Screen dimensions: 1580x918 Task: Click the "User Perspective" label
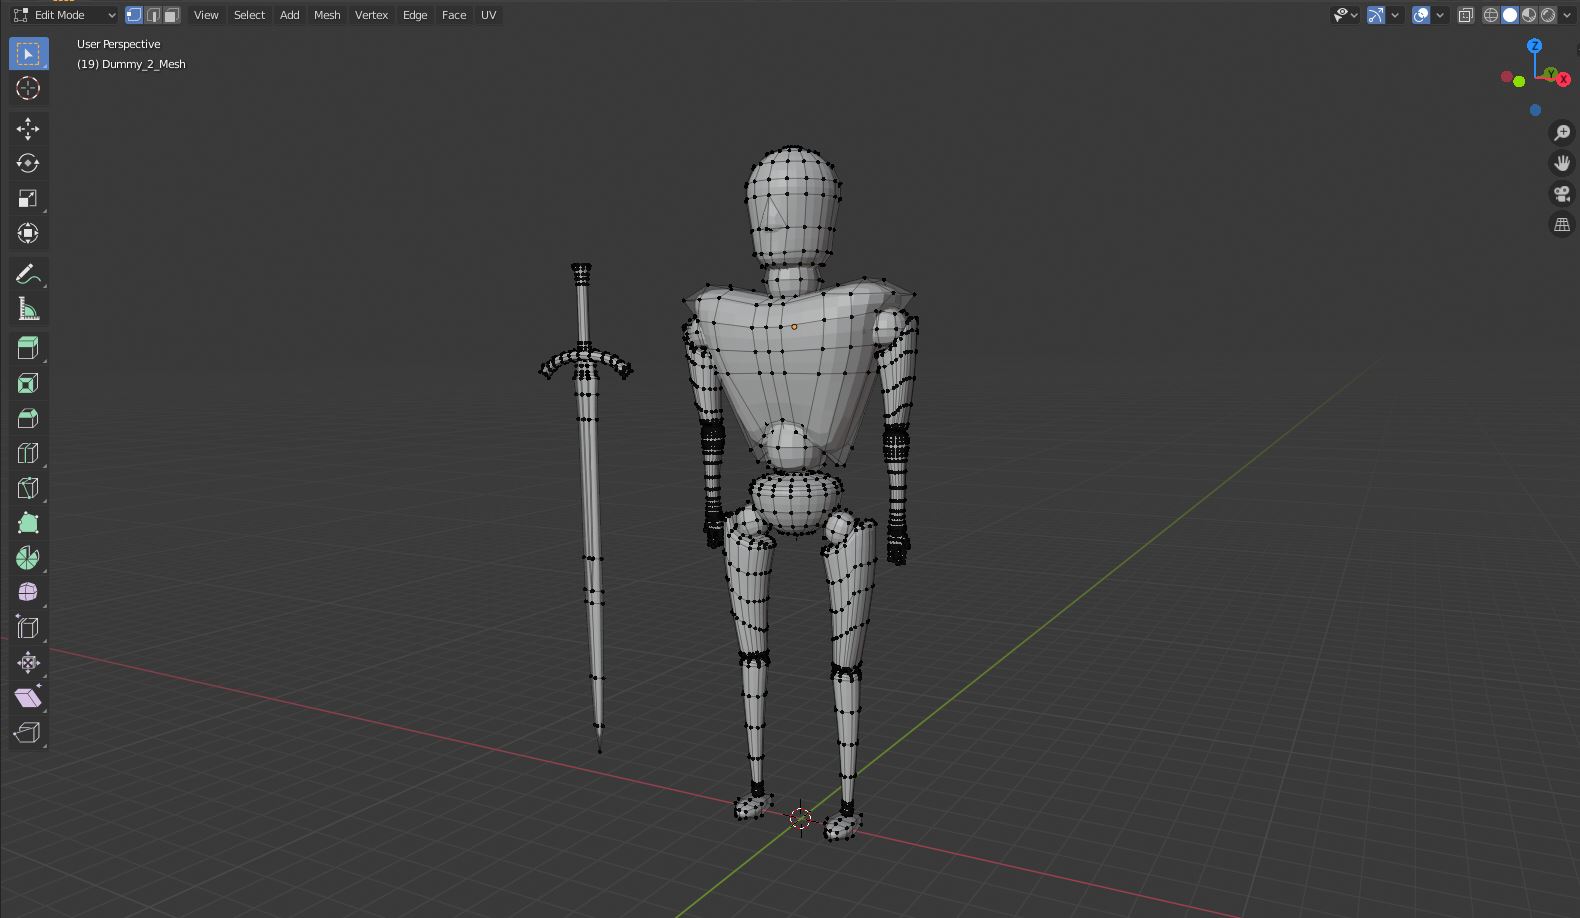118,44
